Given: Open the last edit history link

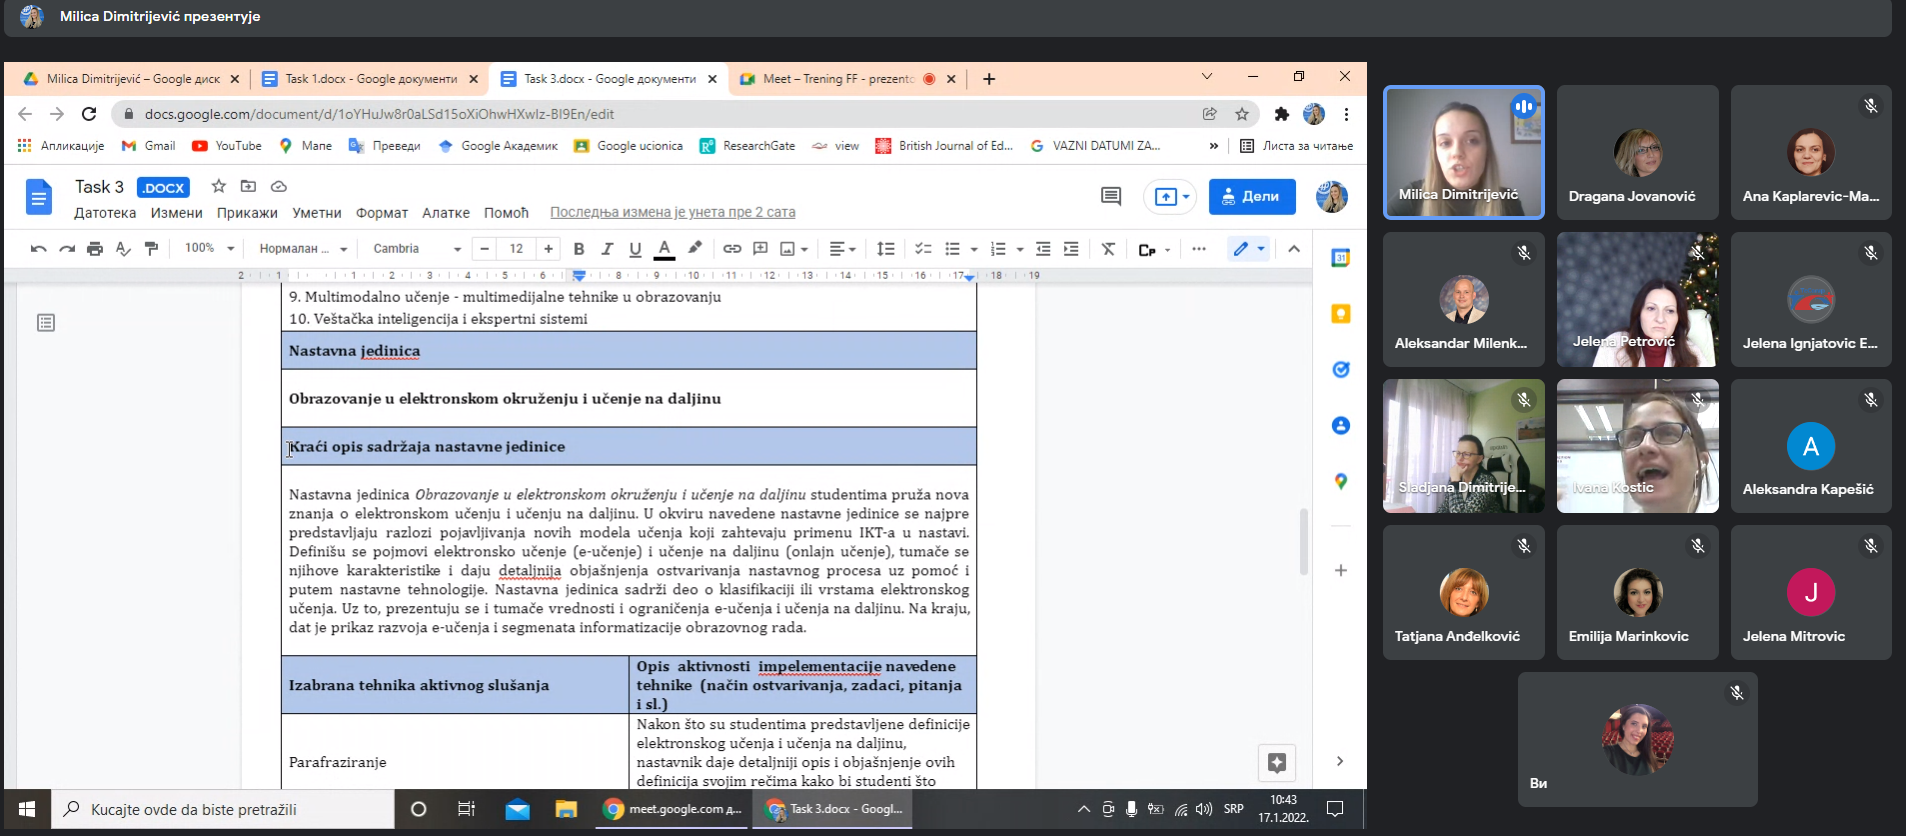Looking at the screenshot, I should 672,213.
